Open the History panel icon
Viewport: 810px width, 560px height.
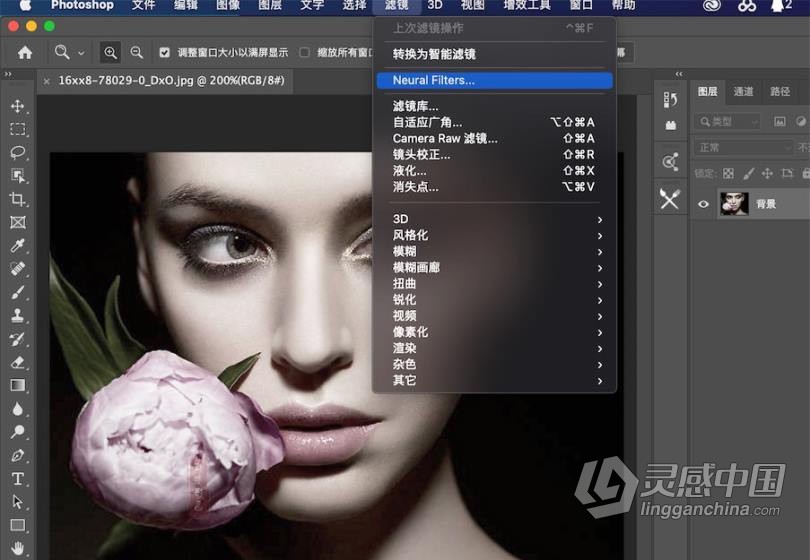click(x=671, y=99)
